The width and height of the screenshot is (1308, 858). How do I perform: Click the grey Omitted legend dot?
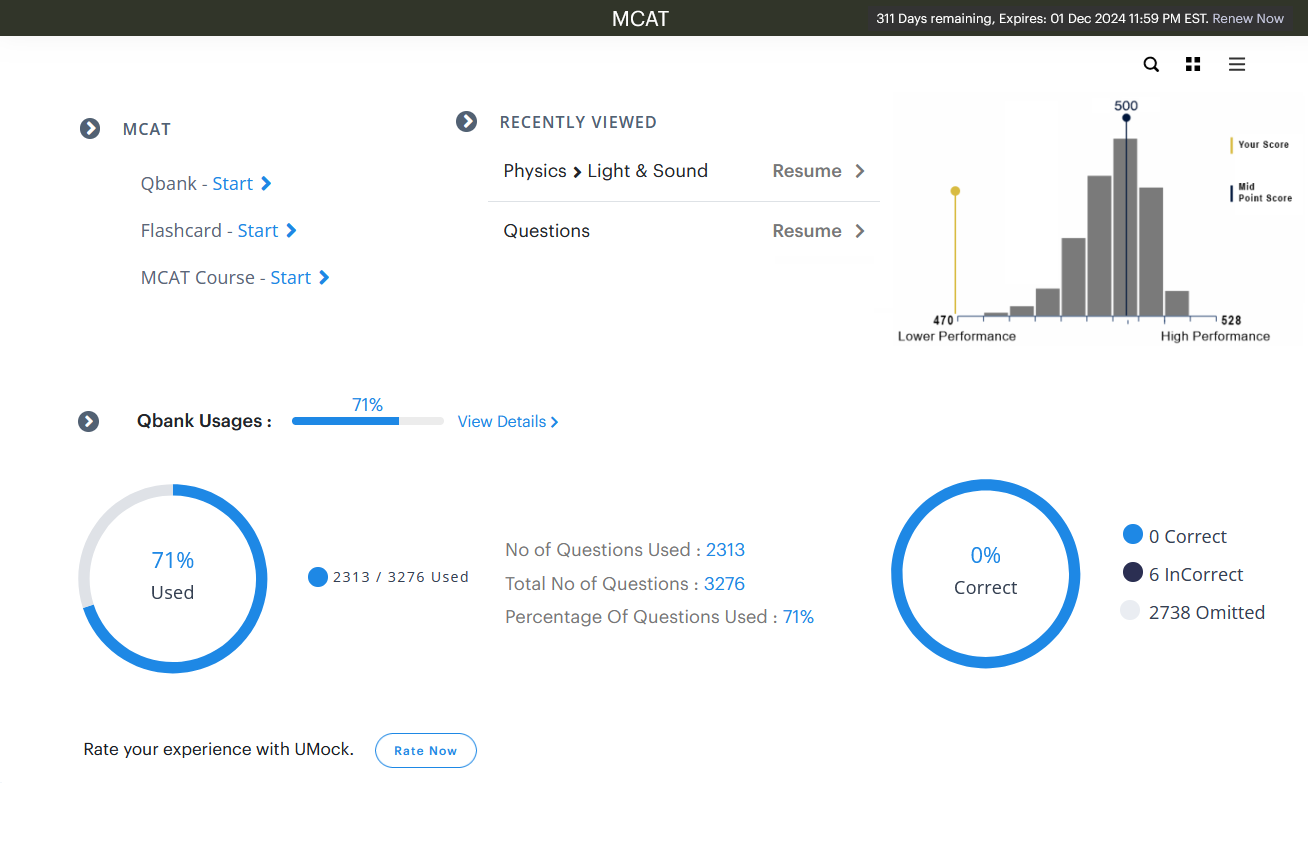tap(1130, 610)
